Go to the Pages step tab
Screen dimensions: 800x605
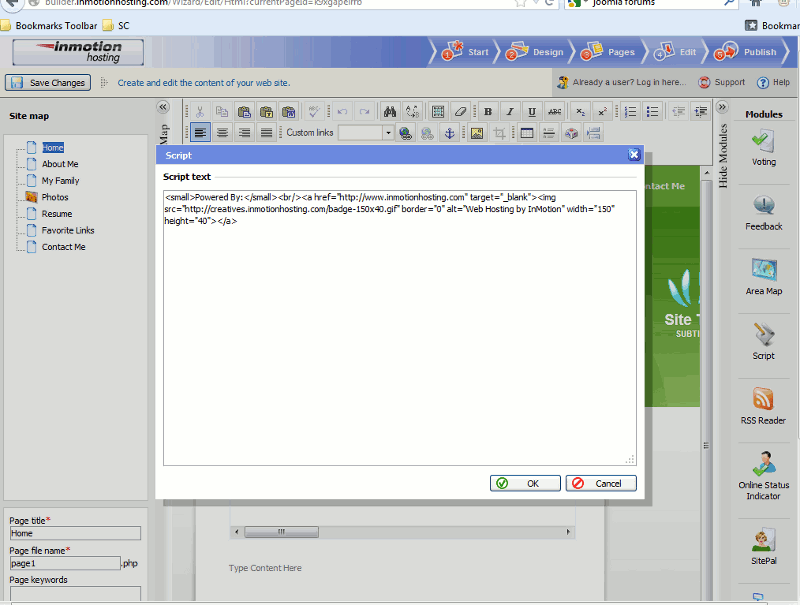pyautogui.click(x=608, y=52)
